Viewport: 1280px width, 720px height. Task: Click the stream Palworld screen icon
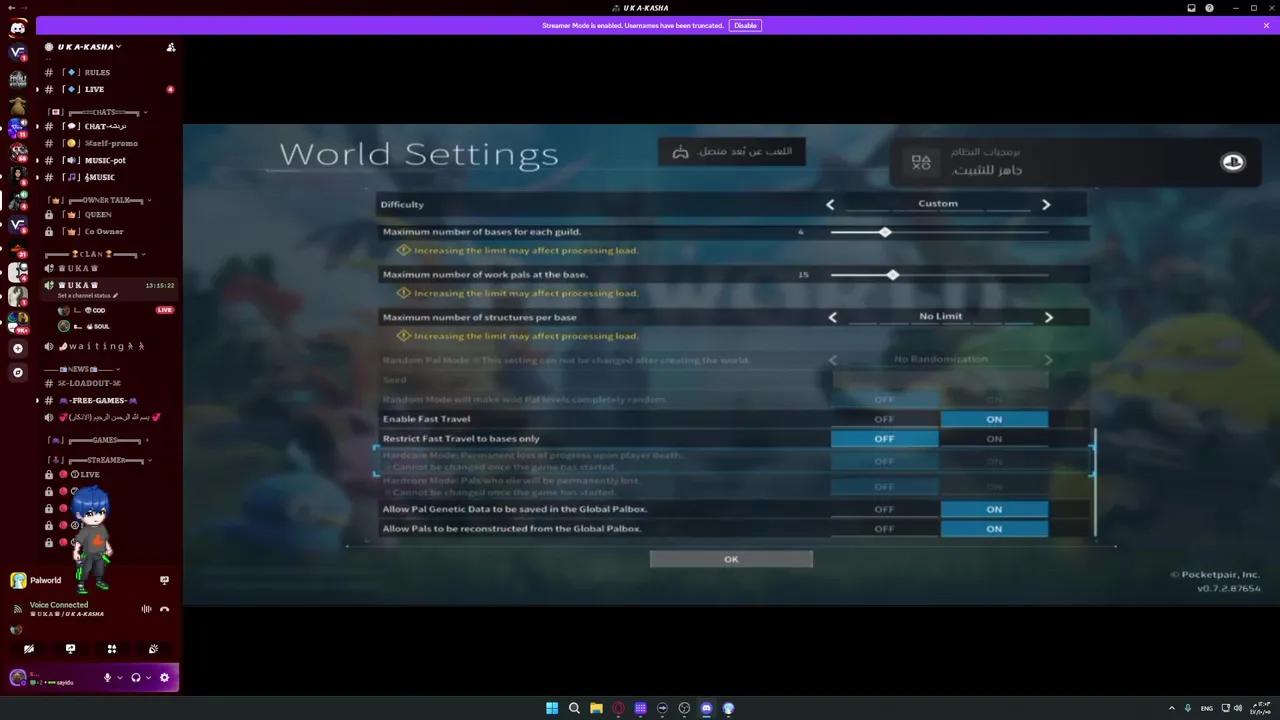(164, 580)
